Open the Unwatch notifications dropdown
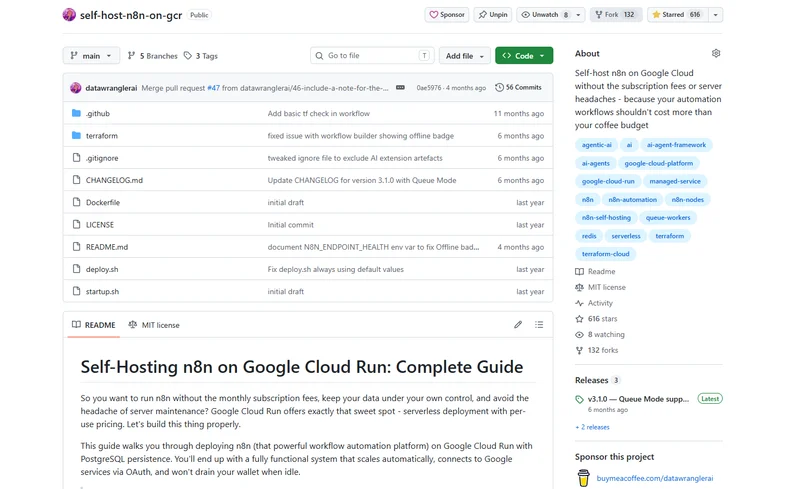The image size is (800, 489). click(x=551, y=15)
